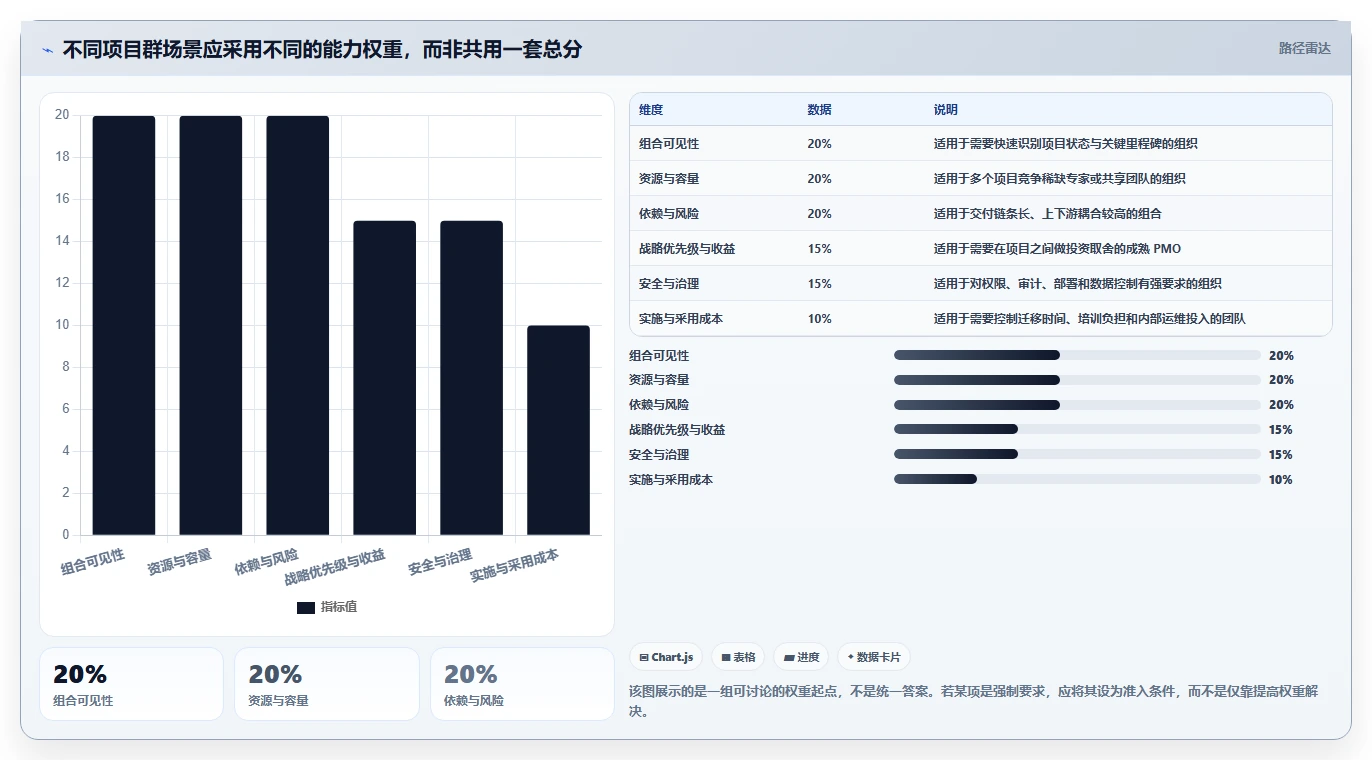Select 依赖与风险 cell in table
Screen dimensions: 1372x760
[669, 214]
